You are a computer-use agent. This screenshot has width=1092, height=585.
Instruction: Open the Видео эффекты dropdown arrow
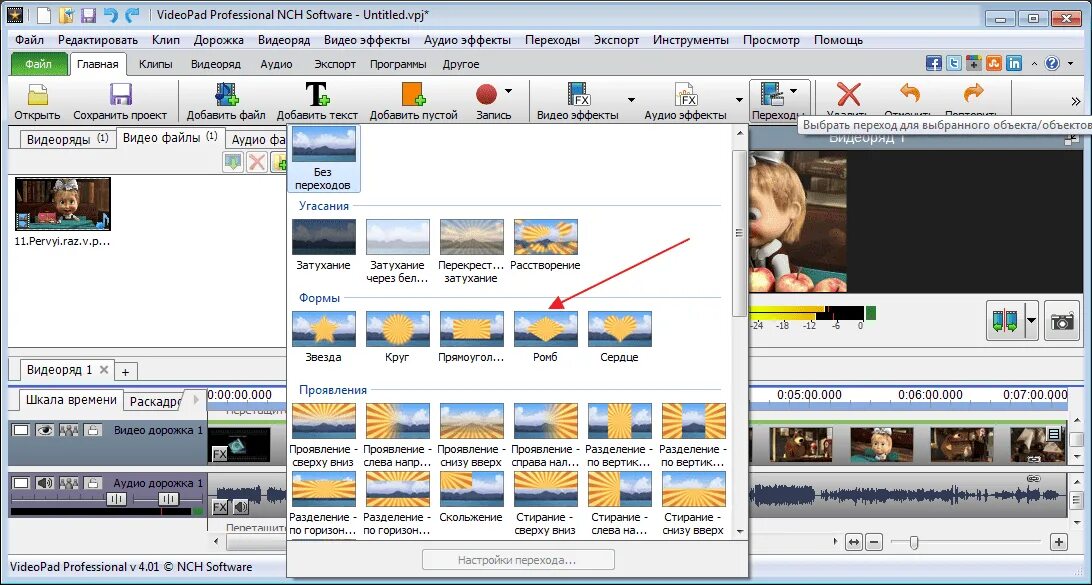click(631, 99)
